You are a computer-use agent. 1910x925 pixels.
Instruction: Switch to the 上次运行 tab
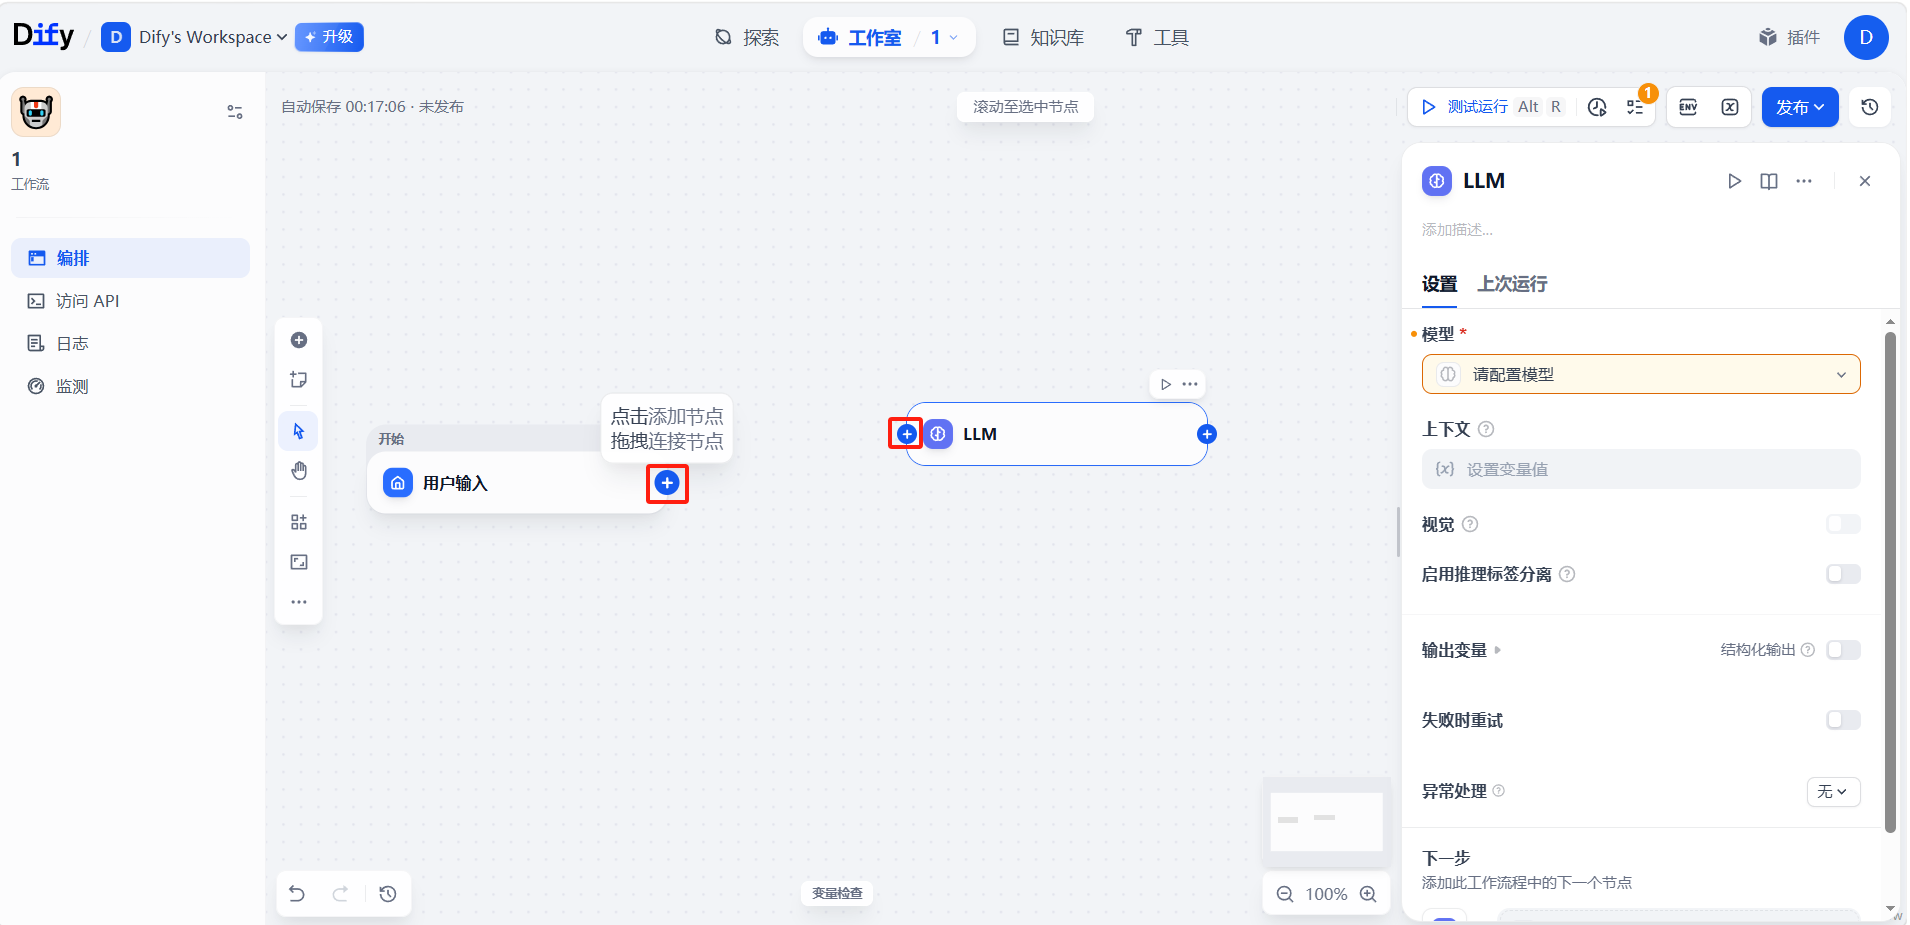tap(1512, 284)
